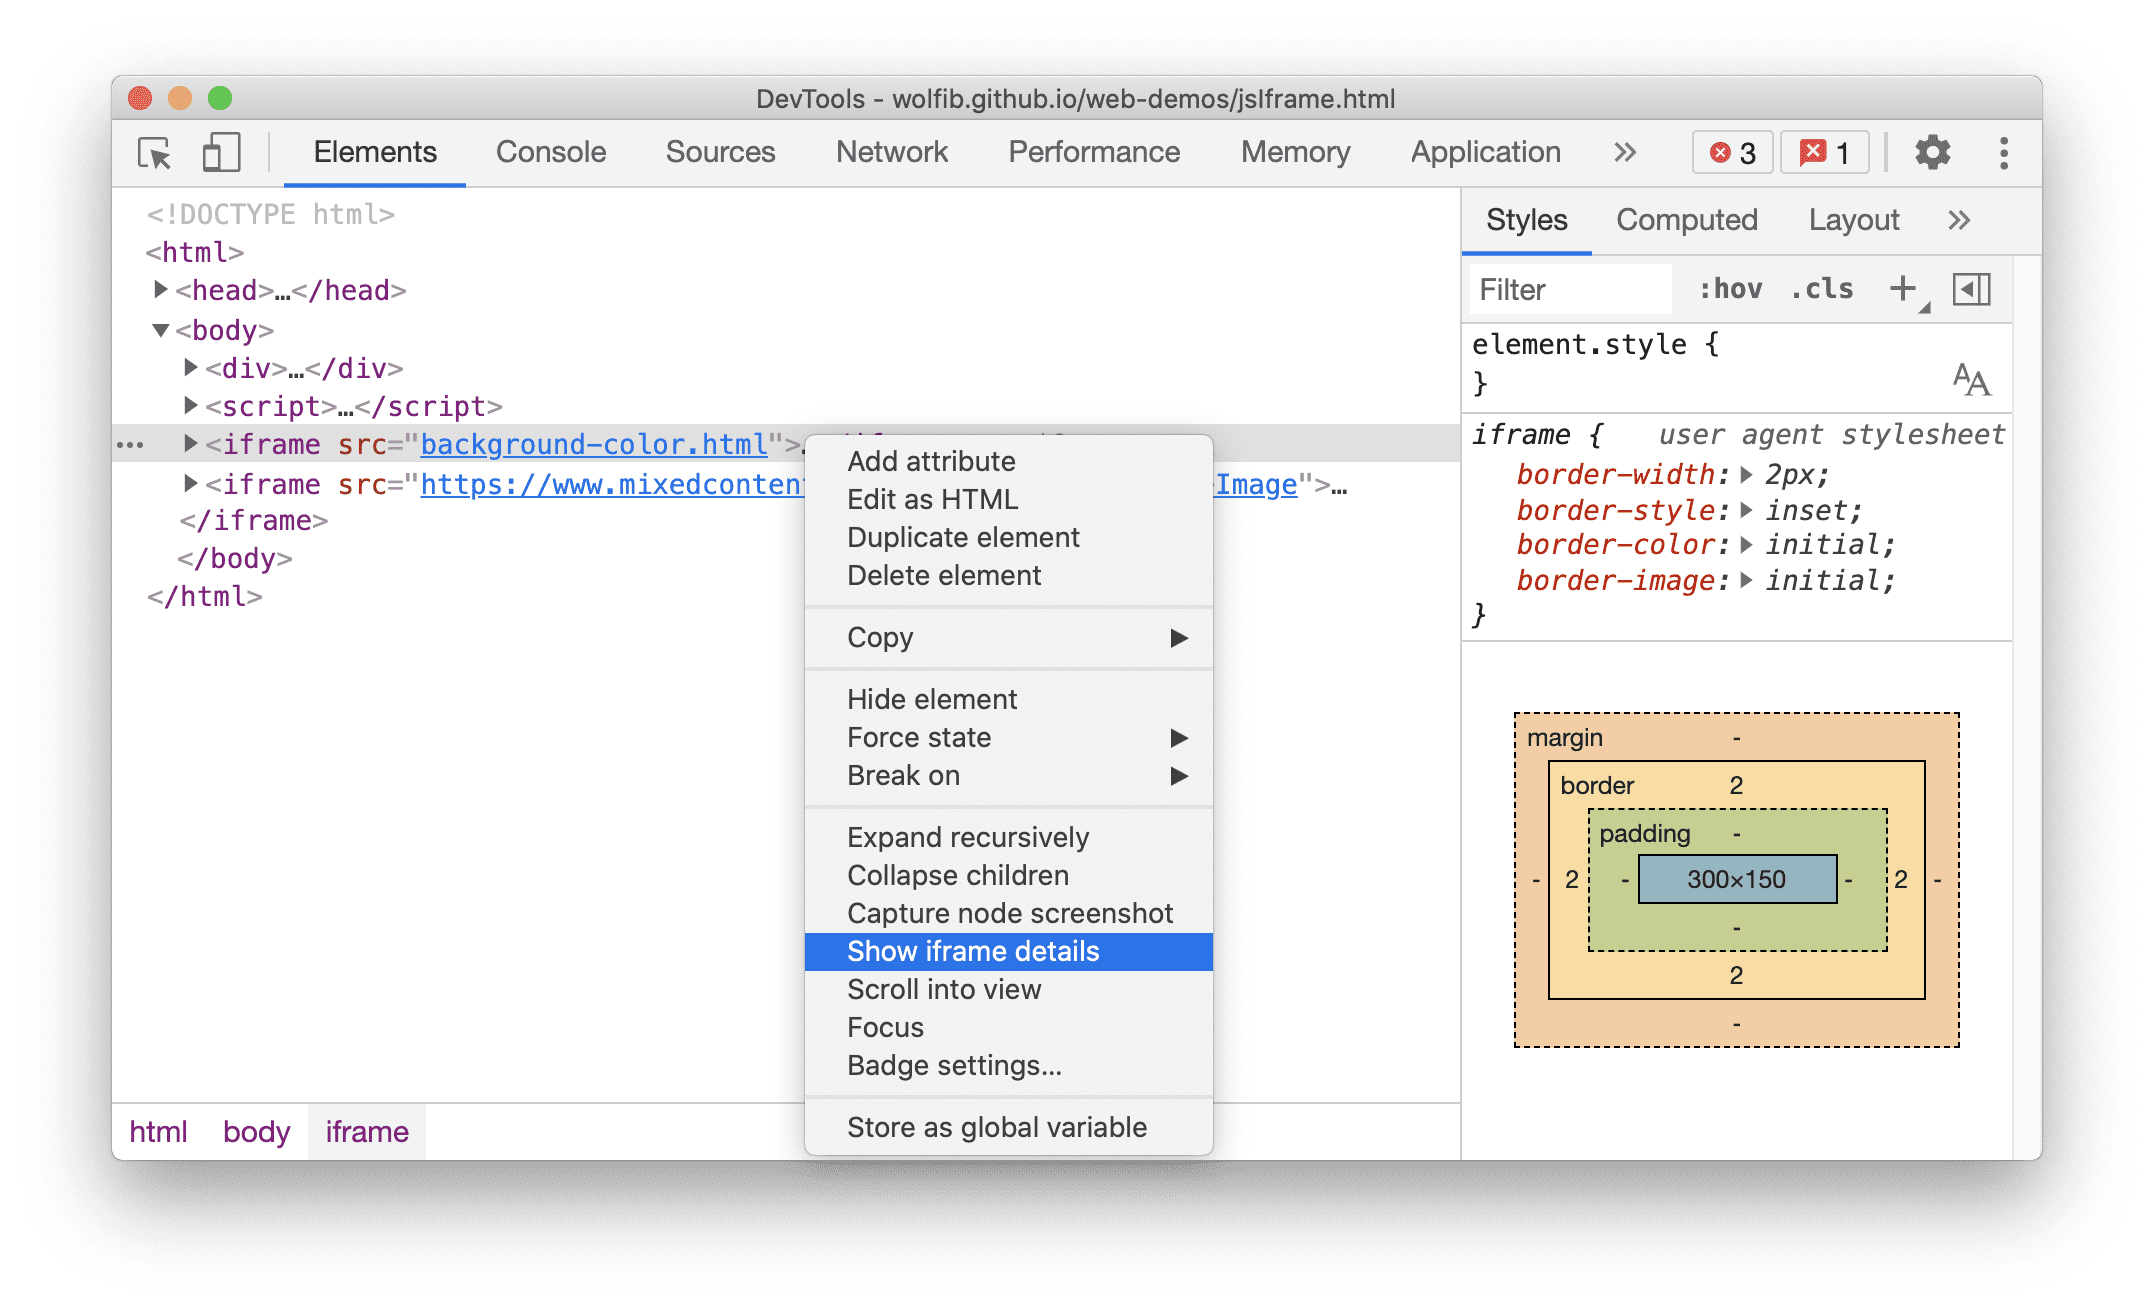
Task: Click the warnings badge icon showing 1
Action: tap(1825, 151)
